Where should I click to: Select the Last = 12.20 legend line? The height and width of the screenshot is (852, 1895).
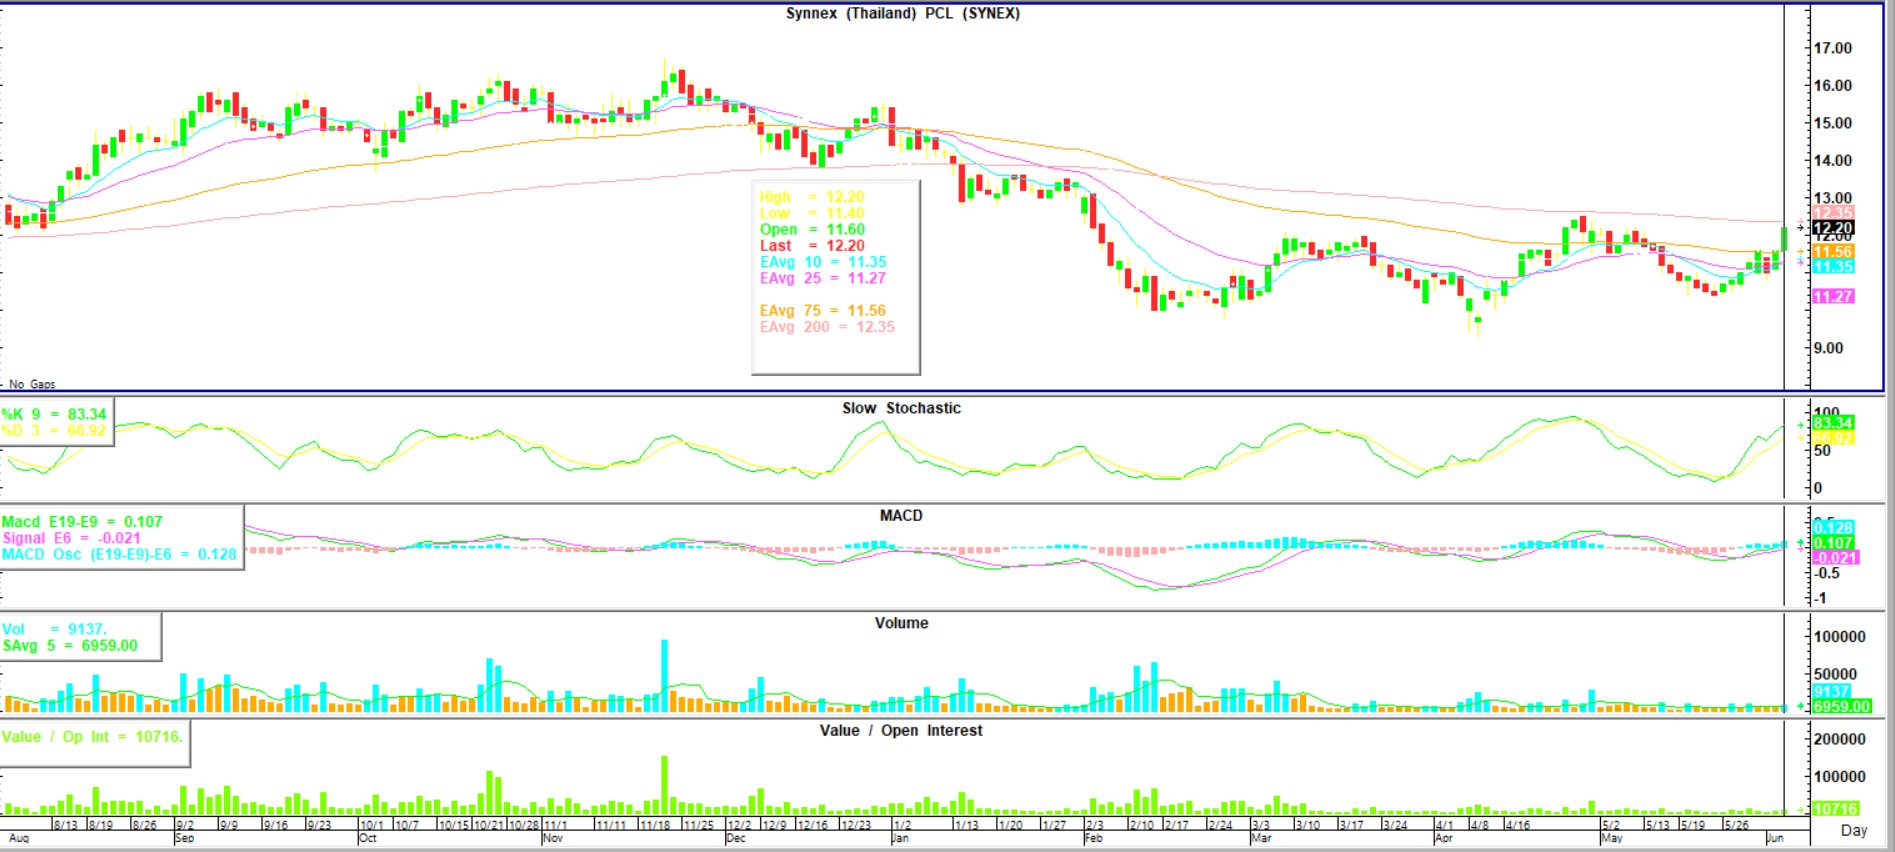811,245
